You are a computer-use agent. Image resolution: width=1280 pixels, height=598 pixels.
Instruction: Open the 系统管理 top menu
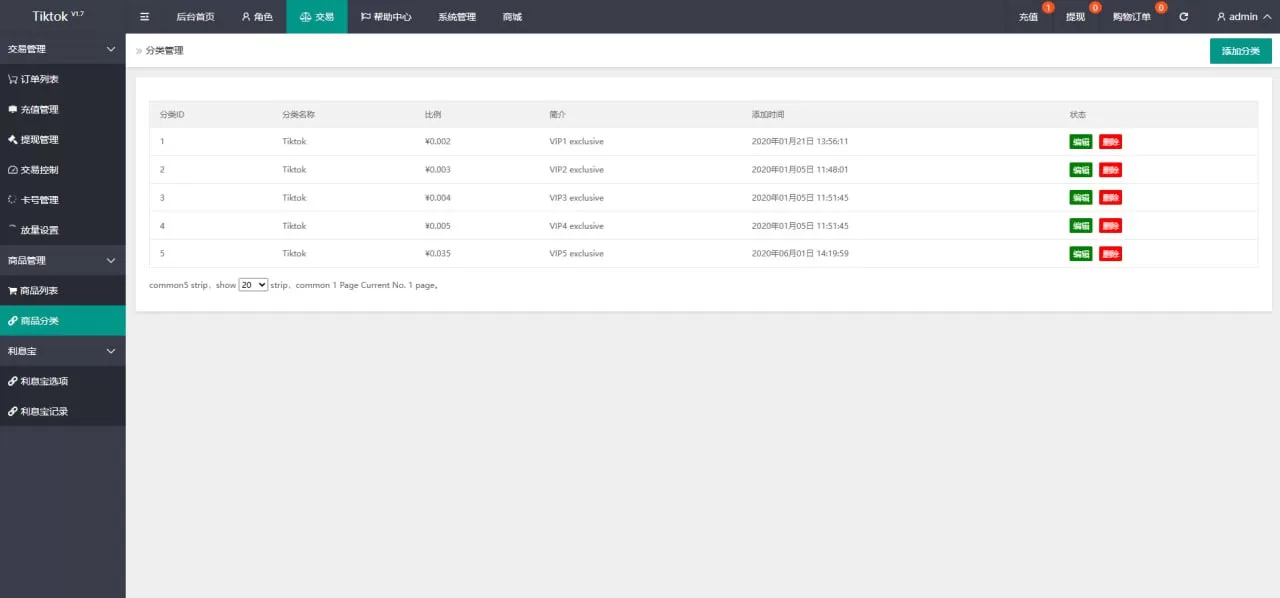tap(456, 17)
